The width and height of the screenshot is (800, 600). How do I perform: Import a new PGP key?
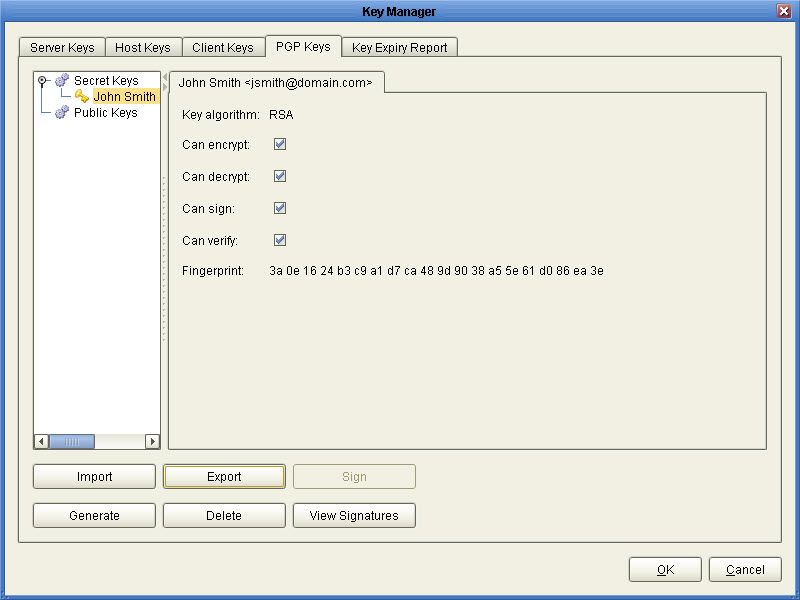click(x=93, y=476)
